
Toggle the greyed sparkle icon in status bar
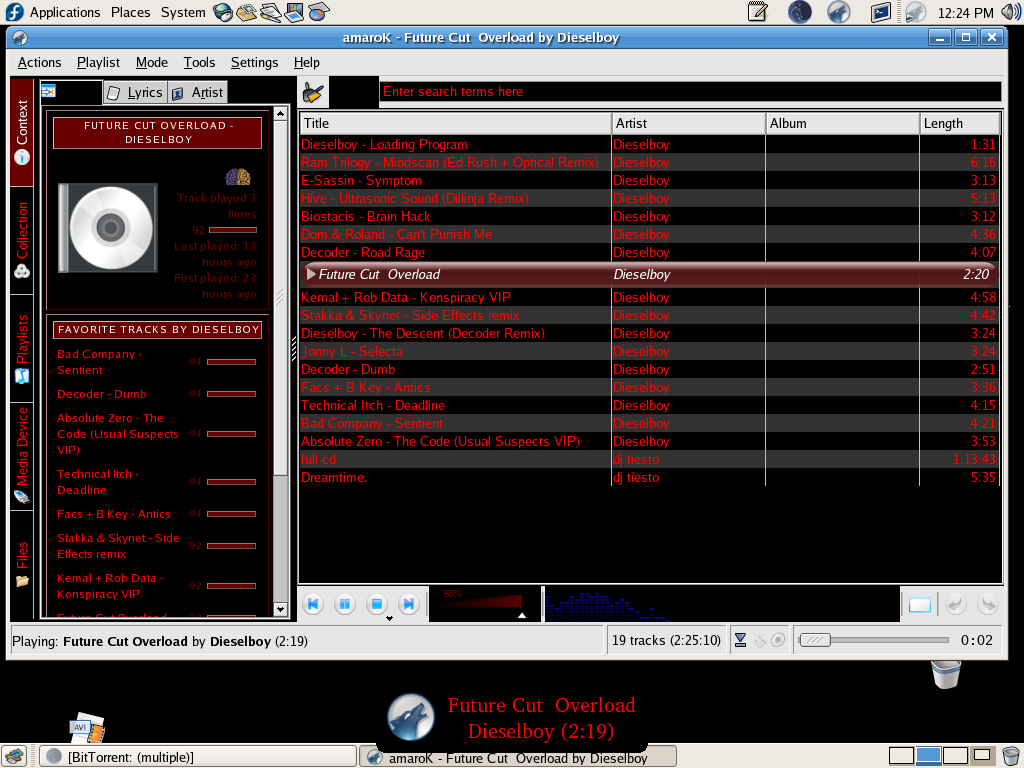click(x=760, y=640)
